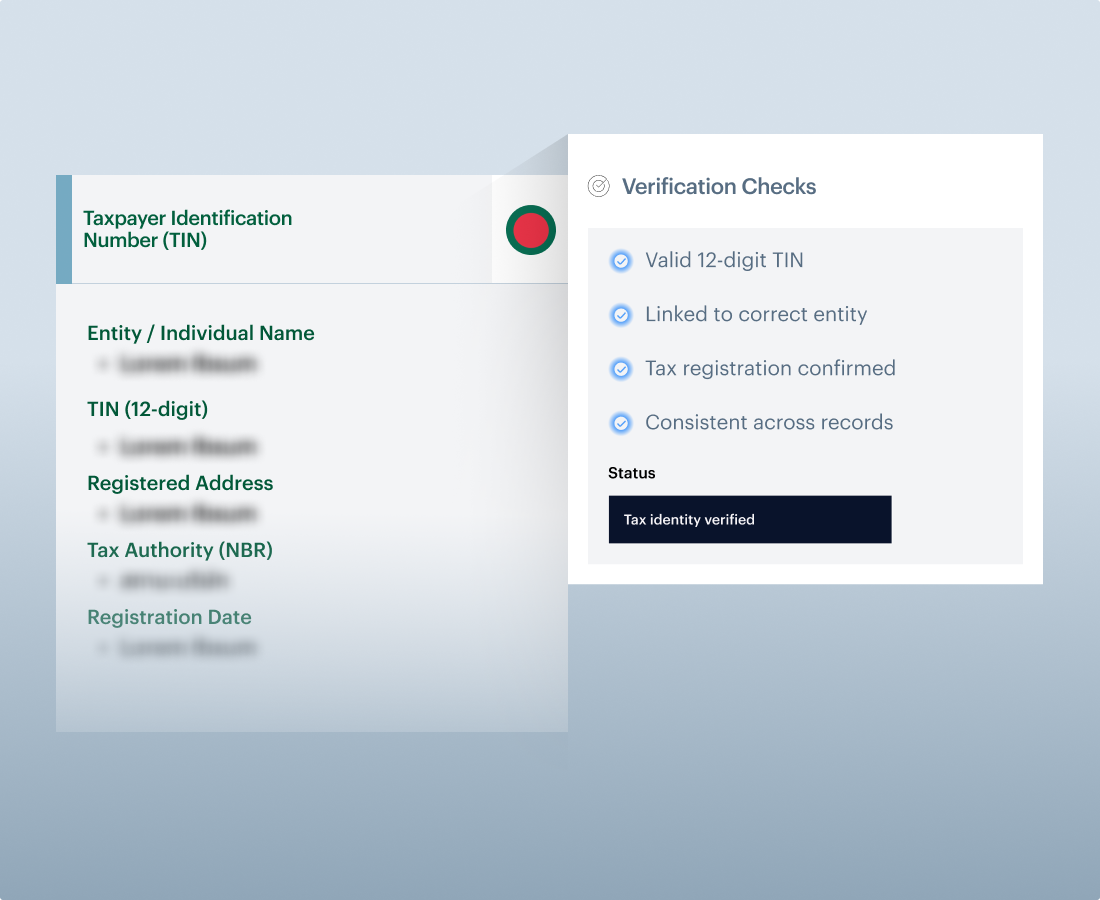Click the Tax Authority (NBR) label
The height and width of the screenshot is (900, 1100).
[180, 551]
